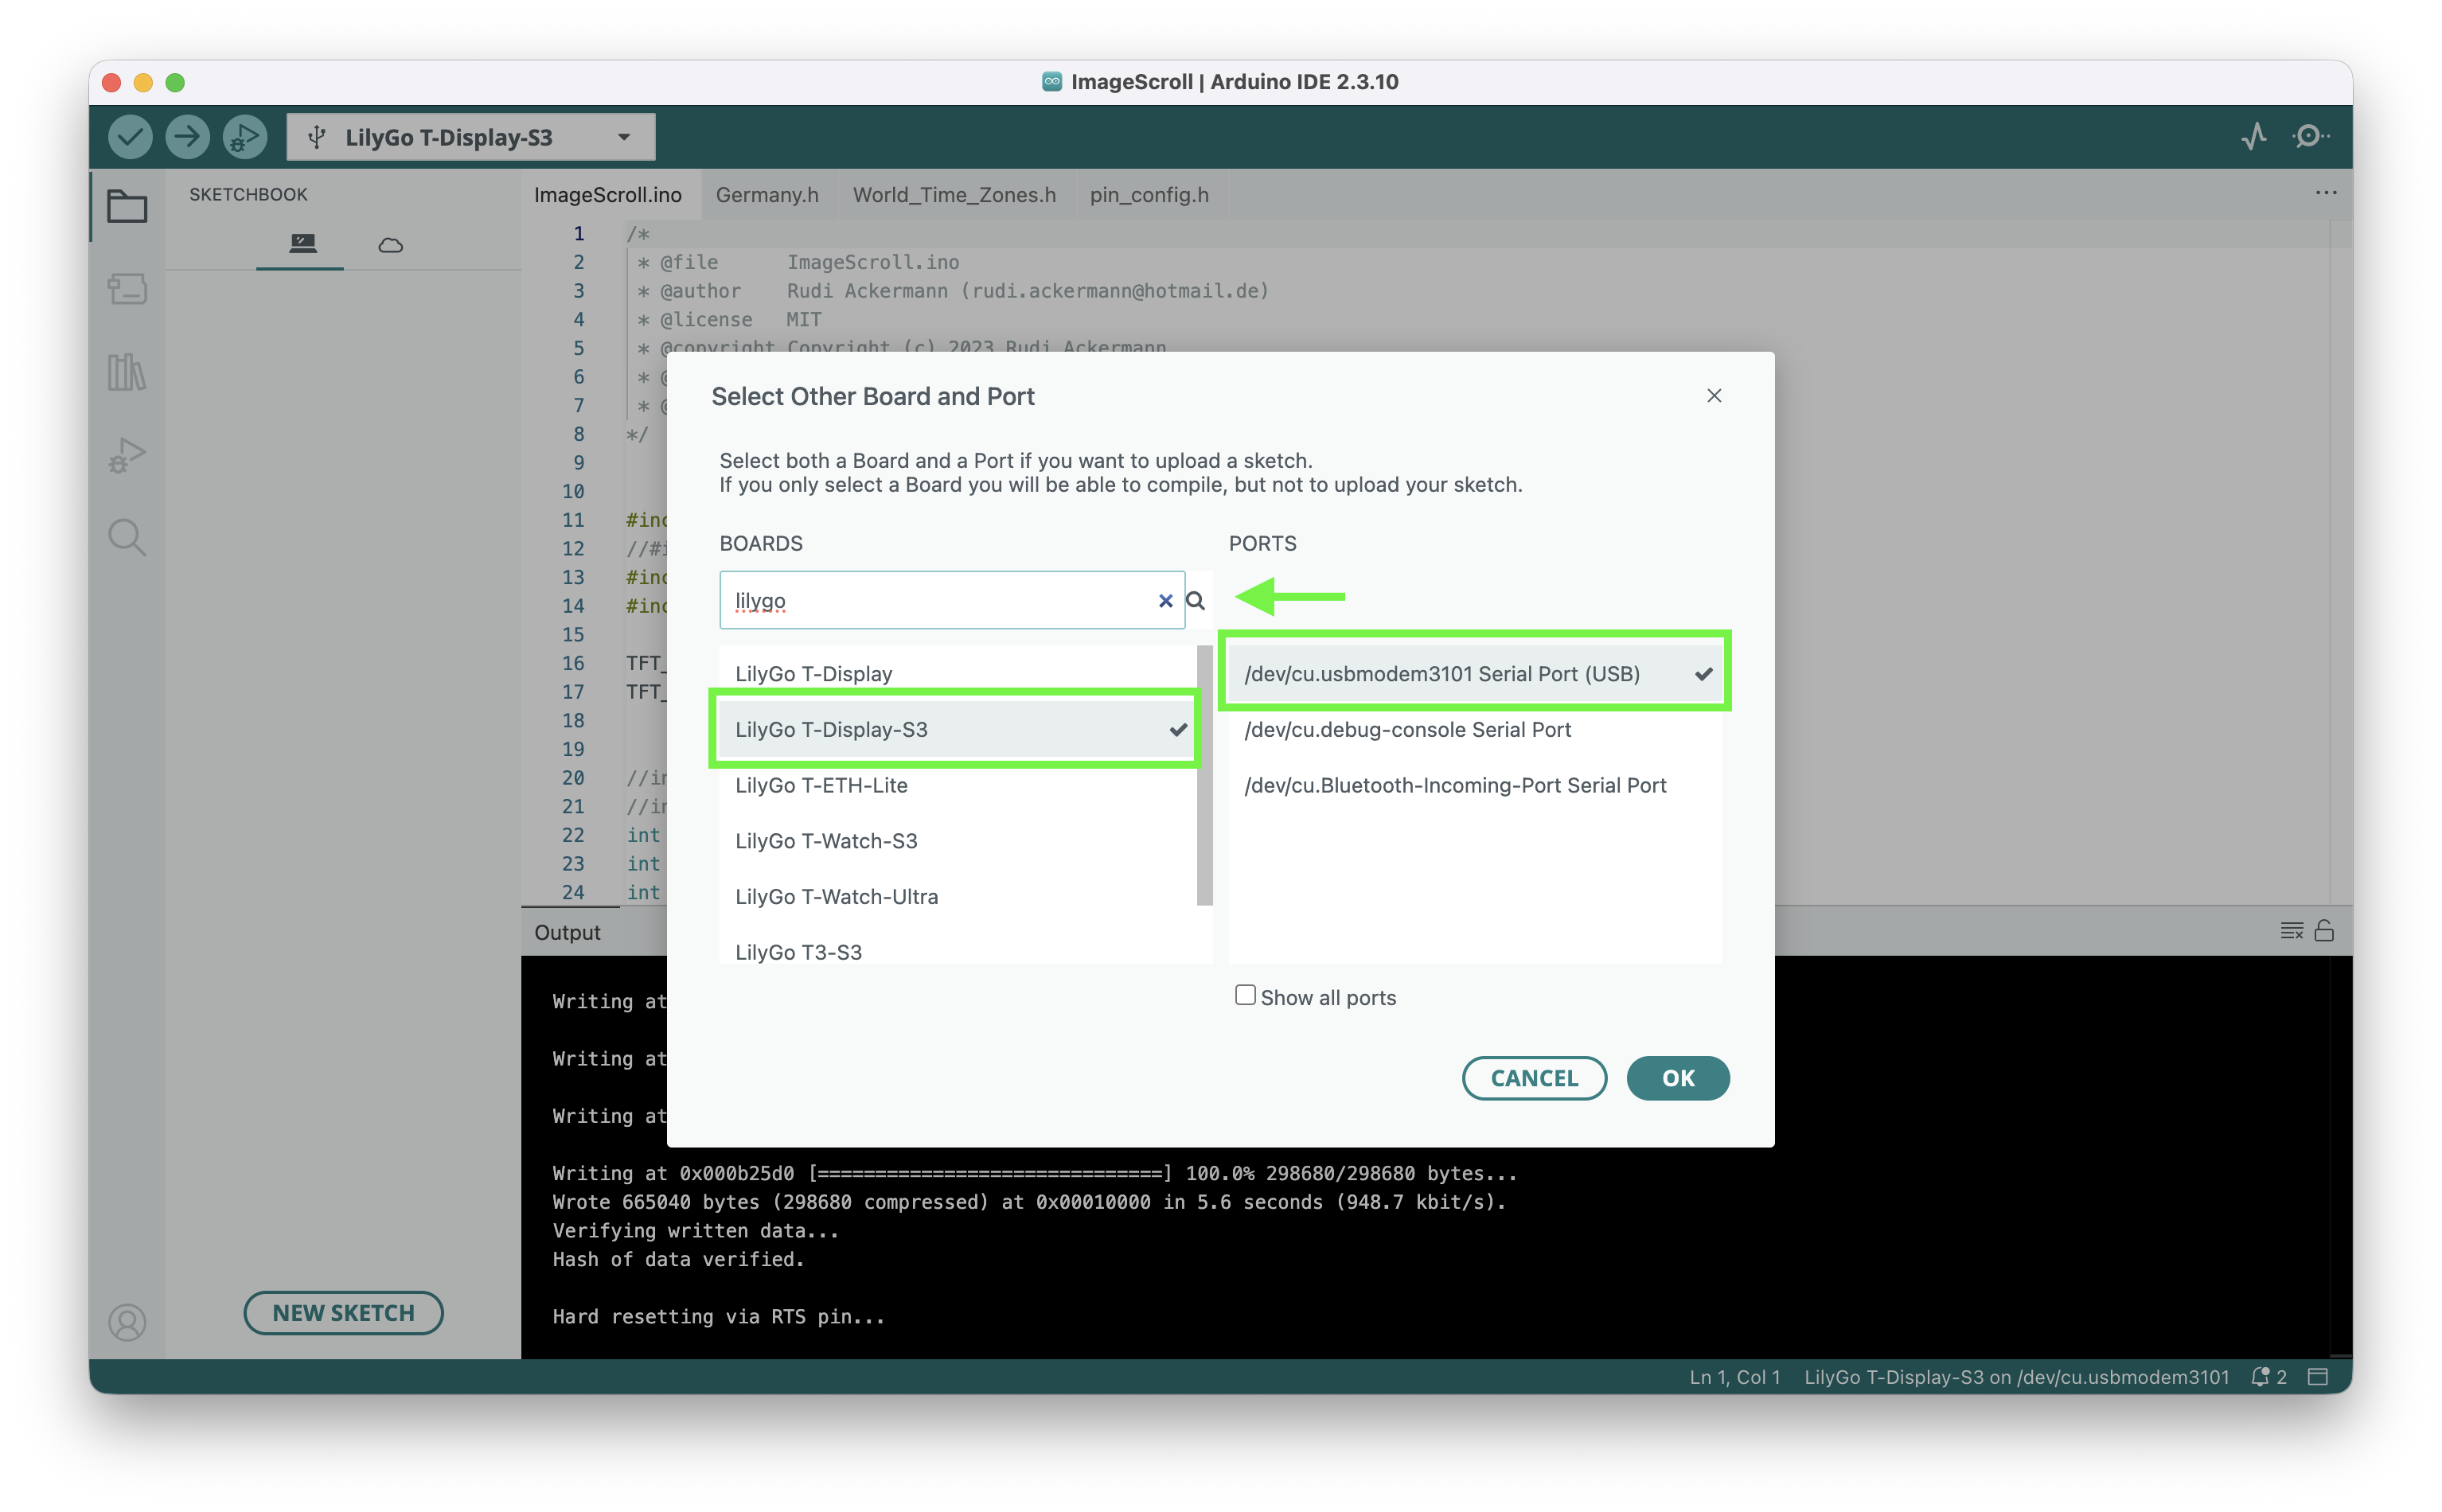Open the Boards Manager sidebar icon
The width and height of the screenshot is (2442, 1512).
(127, 290)
